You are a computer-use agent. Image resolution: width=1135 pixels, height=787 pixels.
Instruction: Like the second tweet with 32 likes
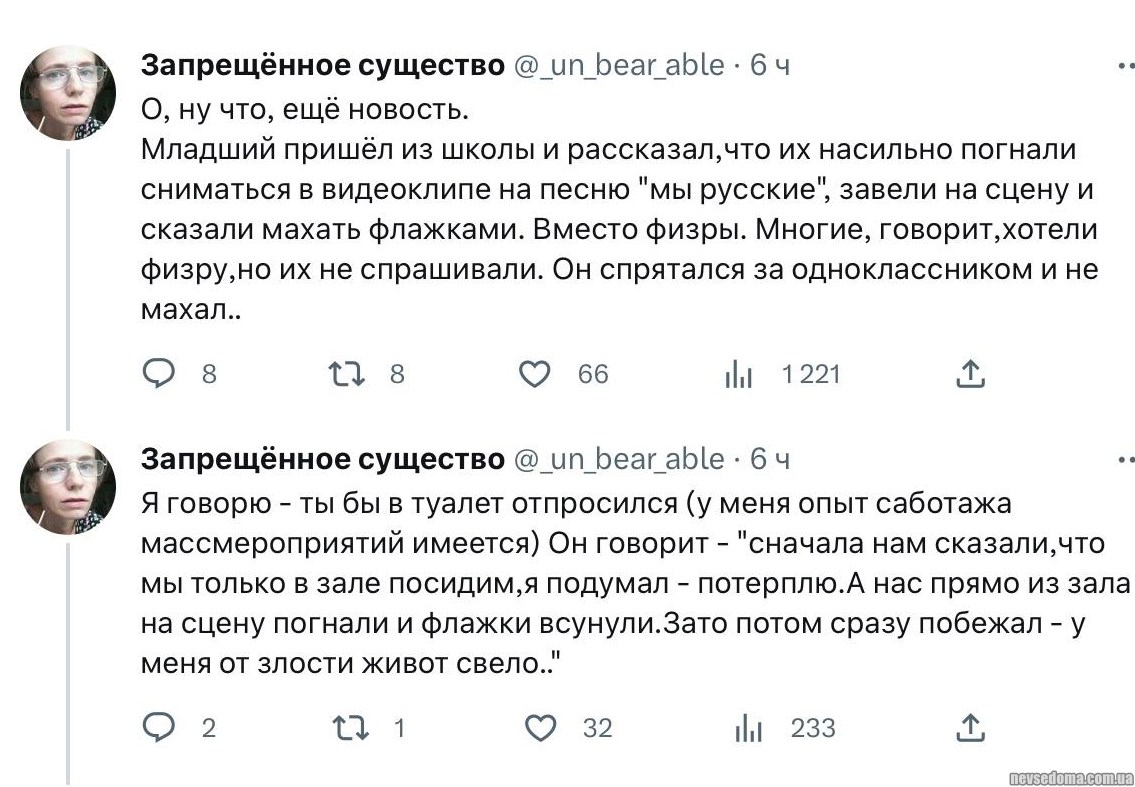(x=540, y=728)
